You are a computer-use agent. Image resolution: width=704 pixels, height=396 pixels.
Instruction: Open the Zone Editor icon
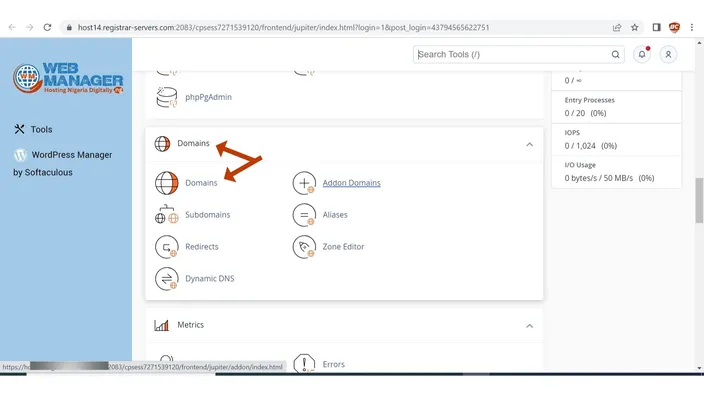click(x=304, y=246)
